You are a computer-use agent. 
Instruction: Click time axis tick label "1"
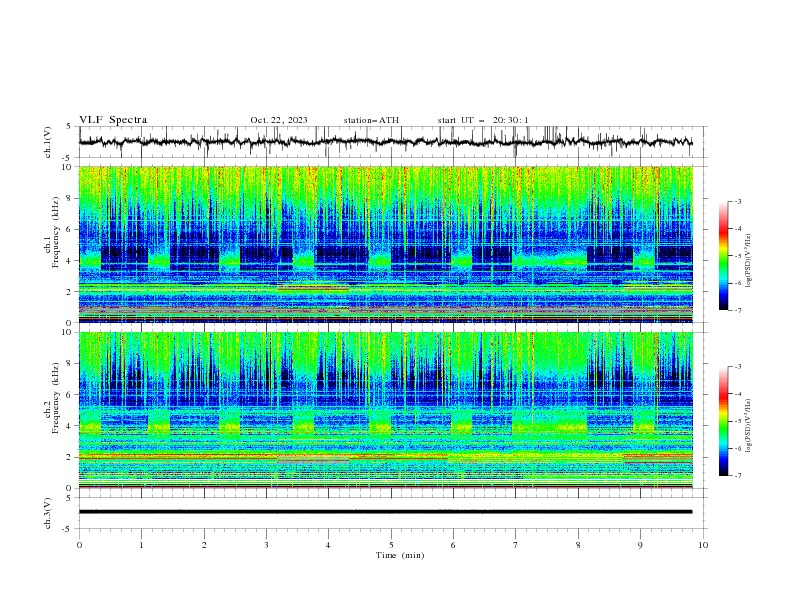[x=141, y=545]
